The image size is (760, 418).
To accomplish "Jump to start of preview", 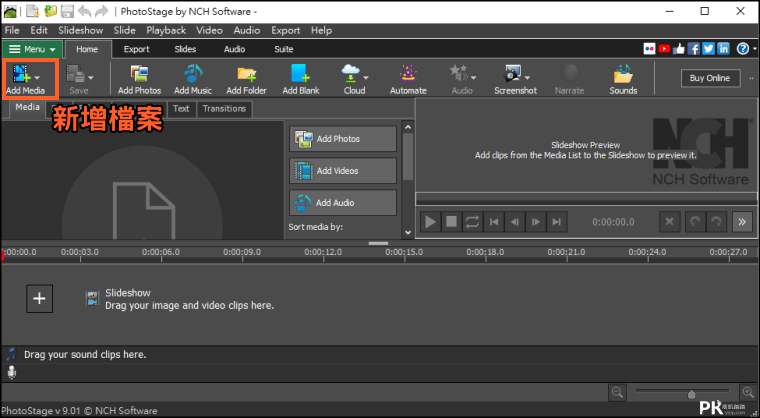I will pos(494,222).
